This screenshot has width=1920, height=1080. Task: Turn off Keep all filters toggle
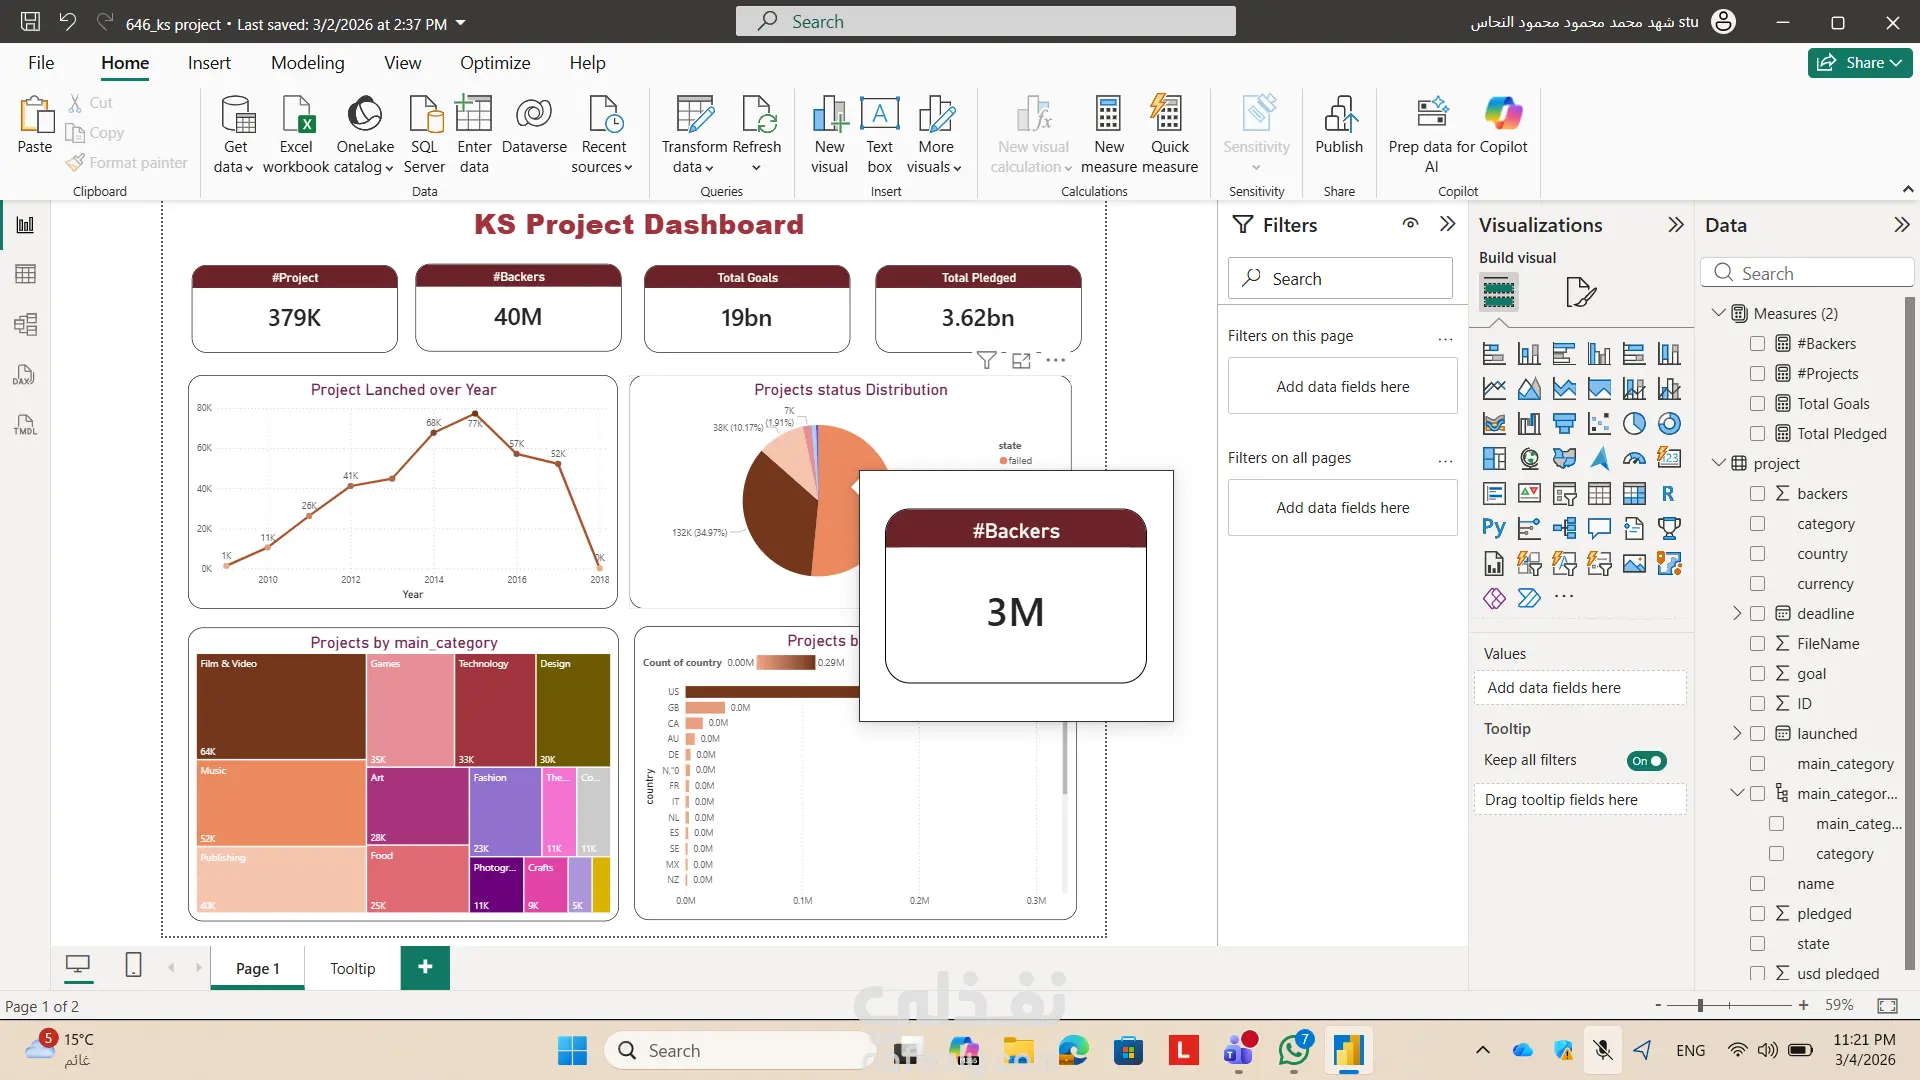(x=1646, y=761)
